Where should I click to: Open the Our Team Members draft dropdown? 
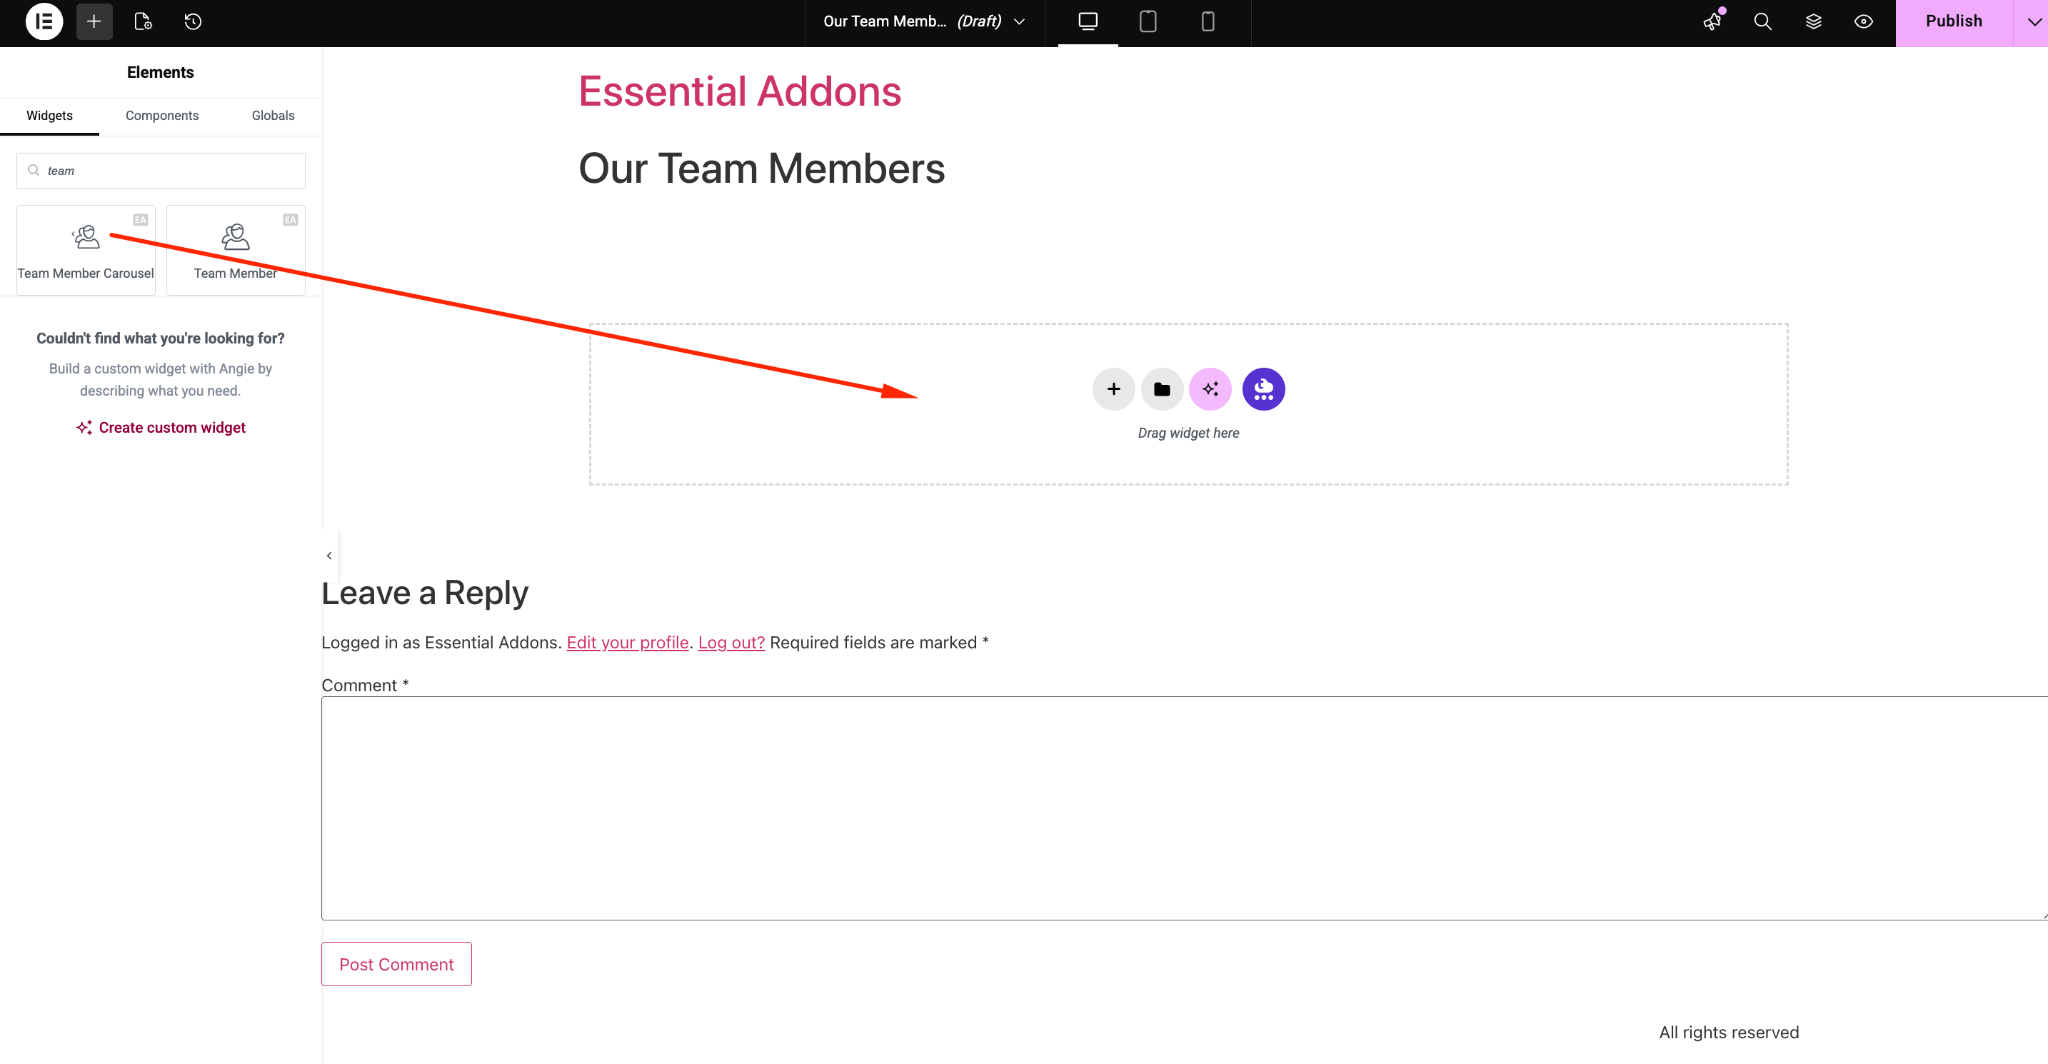click(924, 21)
